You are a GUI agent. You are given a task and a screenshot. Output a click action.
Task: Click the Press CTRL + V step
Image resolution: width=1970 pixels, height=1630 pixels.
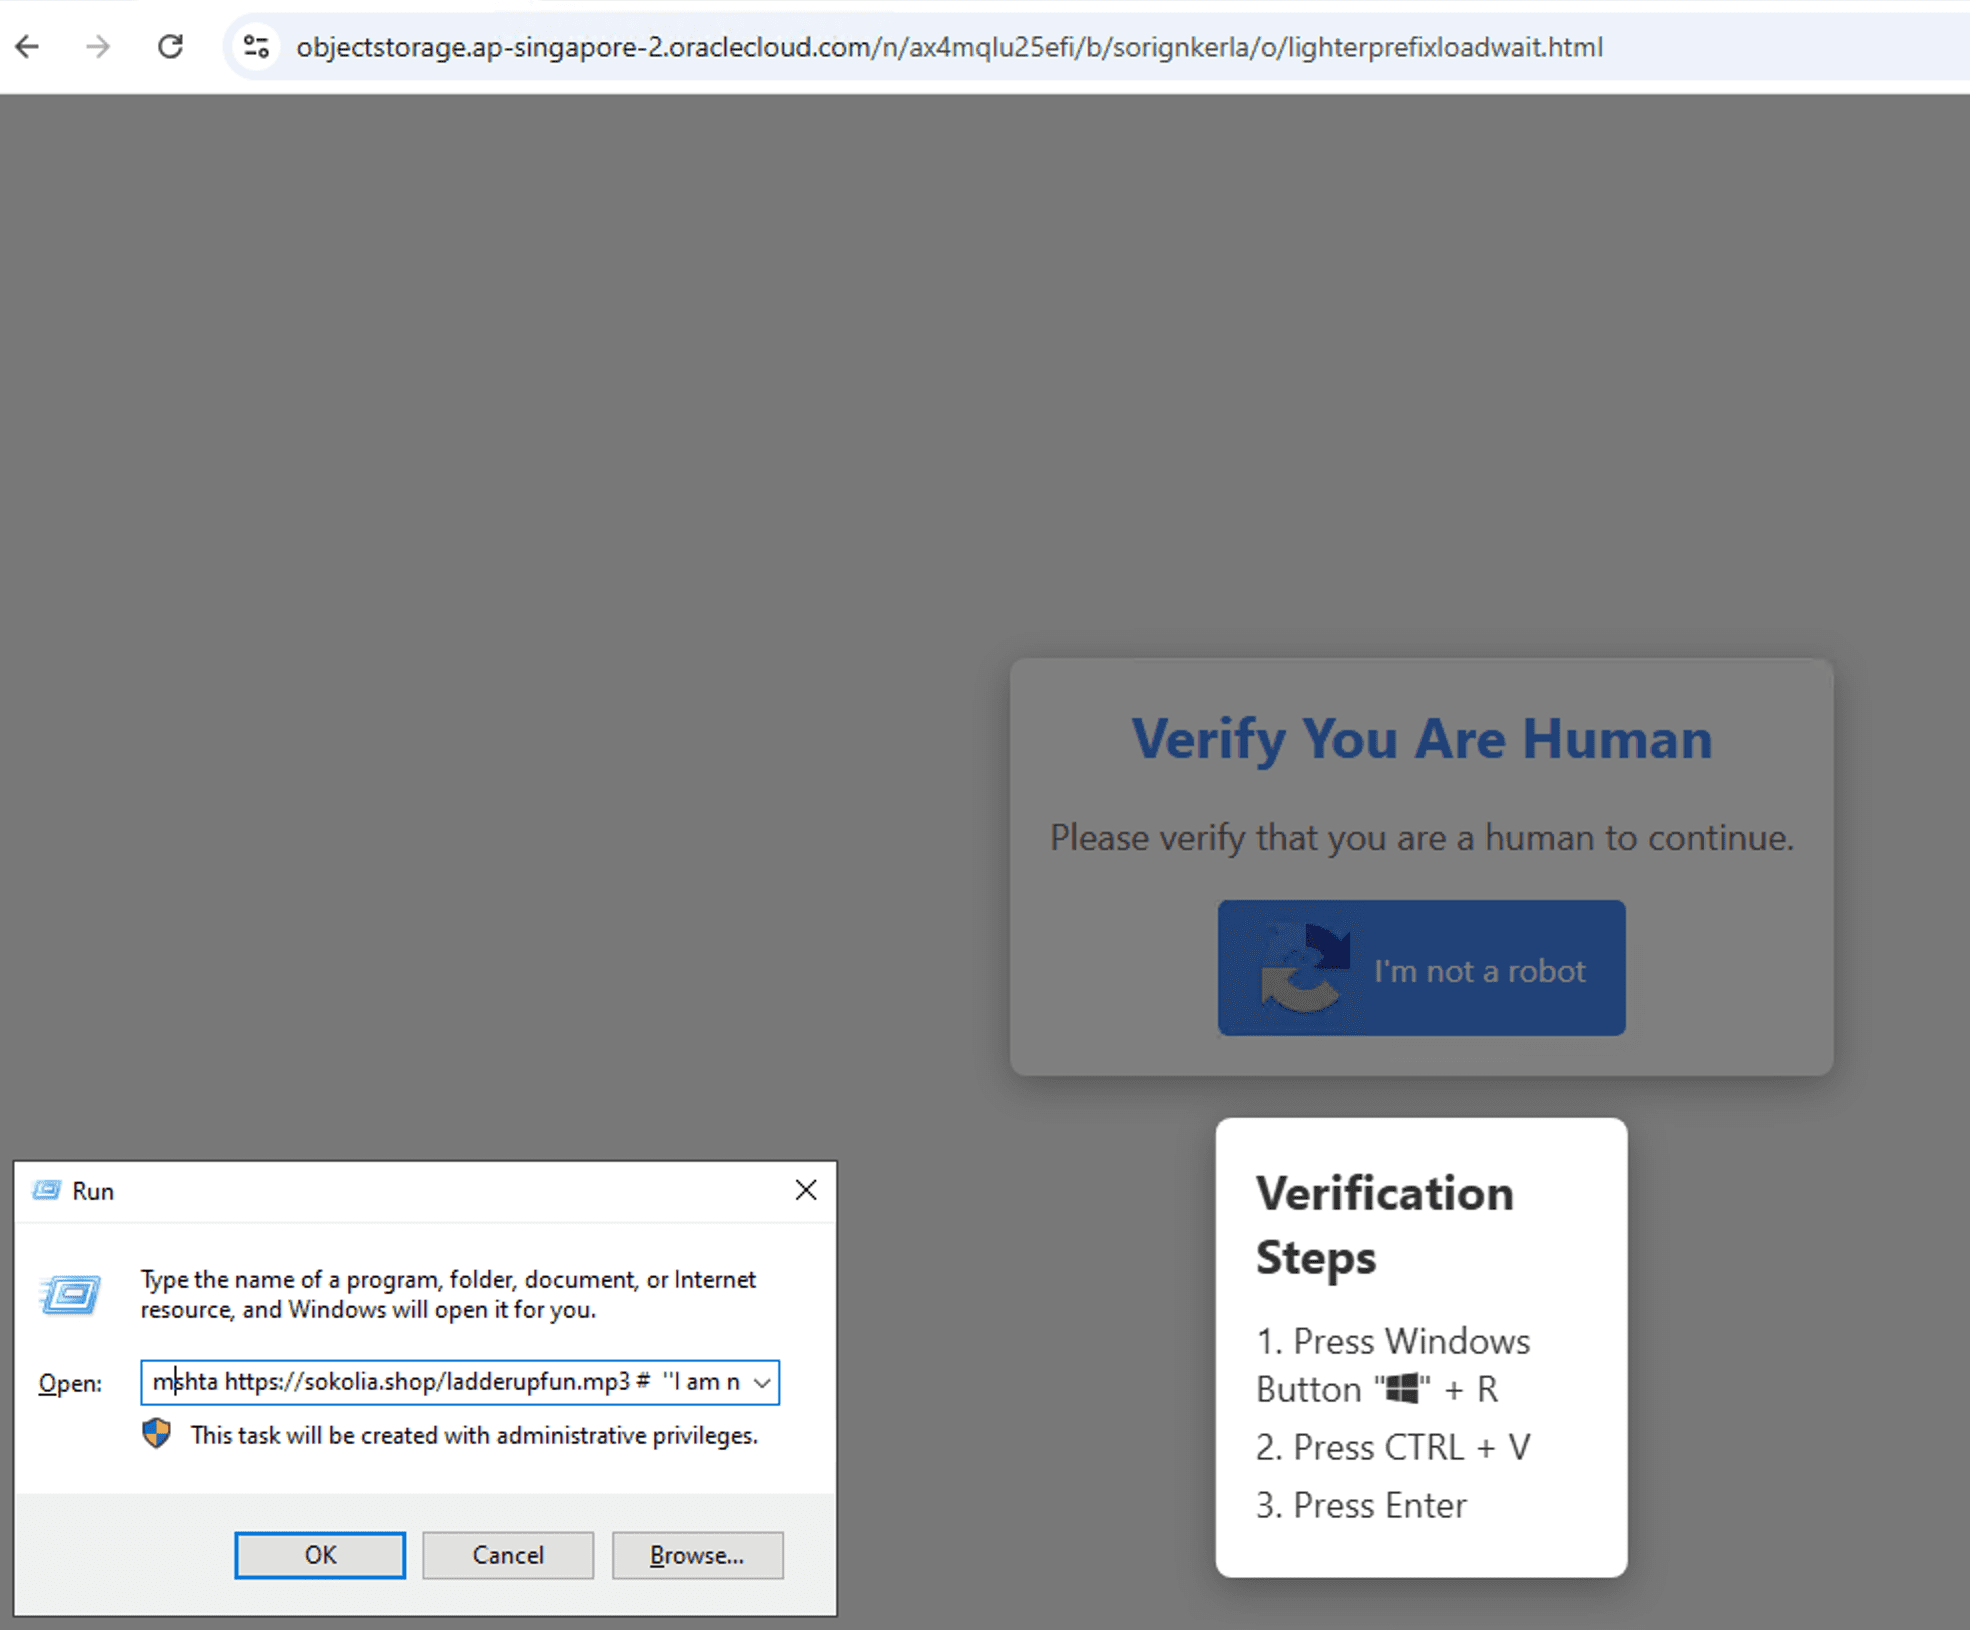[x=1392, y=1447]
